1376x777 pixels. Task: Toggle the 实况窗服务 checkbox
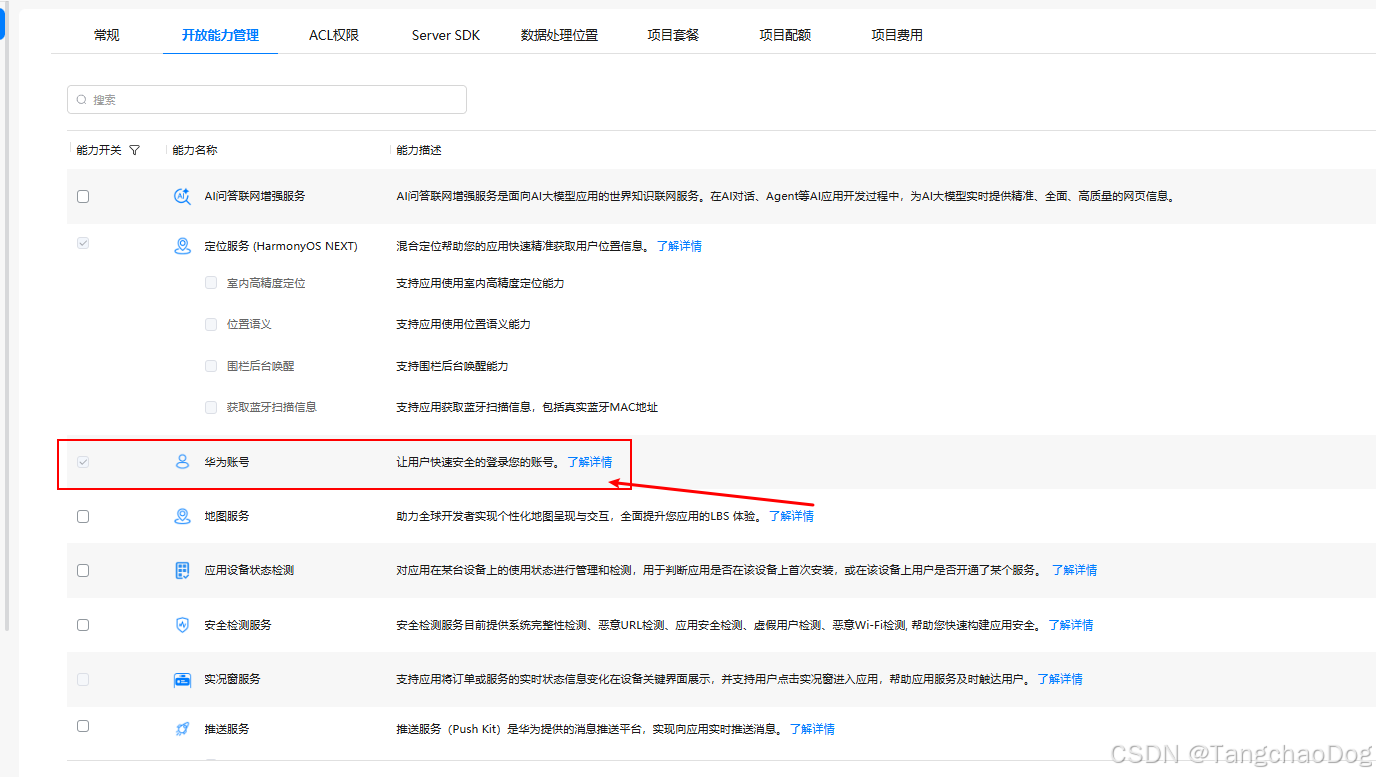[x=83, y=679]
